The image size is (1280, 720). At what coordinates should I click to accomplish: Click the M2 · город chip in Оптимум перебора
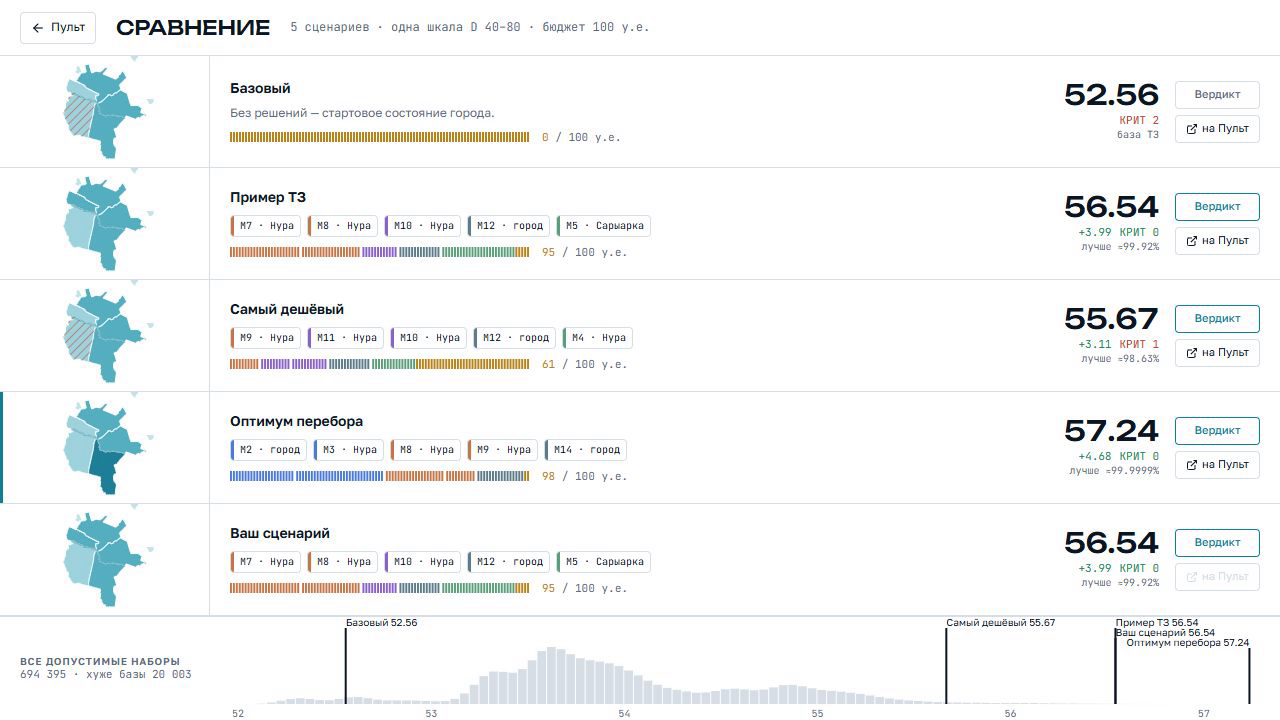point(269,450)
